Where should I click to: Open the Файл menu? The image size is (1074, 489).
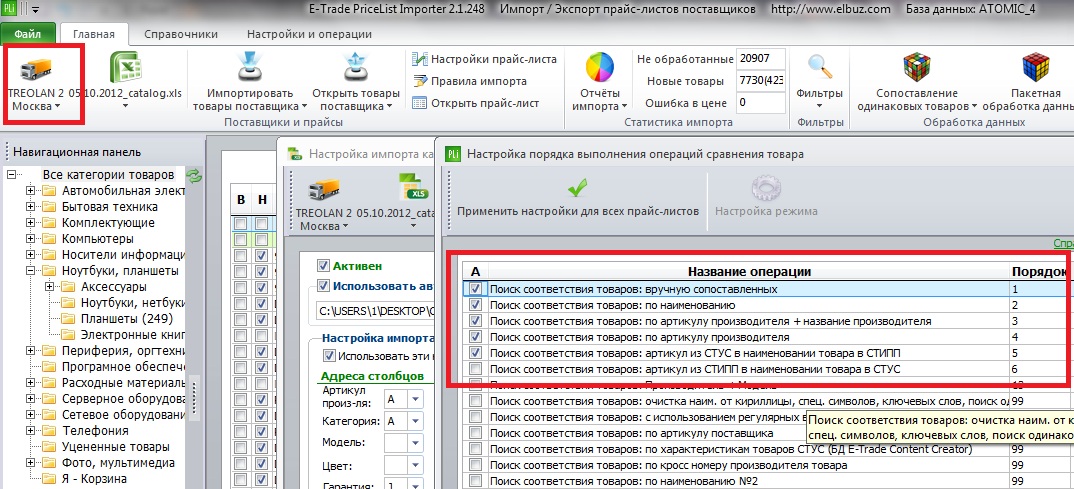27,34
